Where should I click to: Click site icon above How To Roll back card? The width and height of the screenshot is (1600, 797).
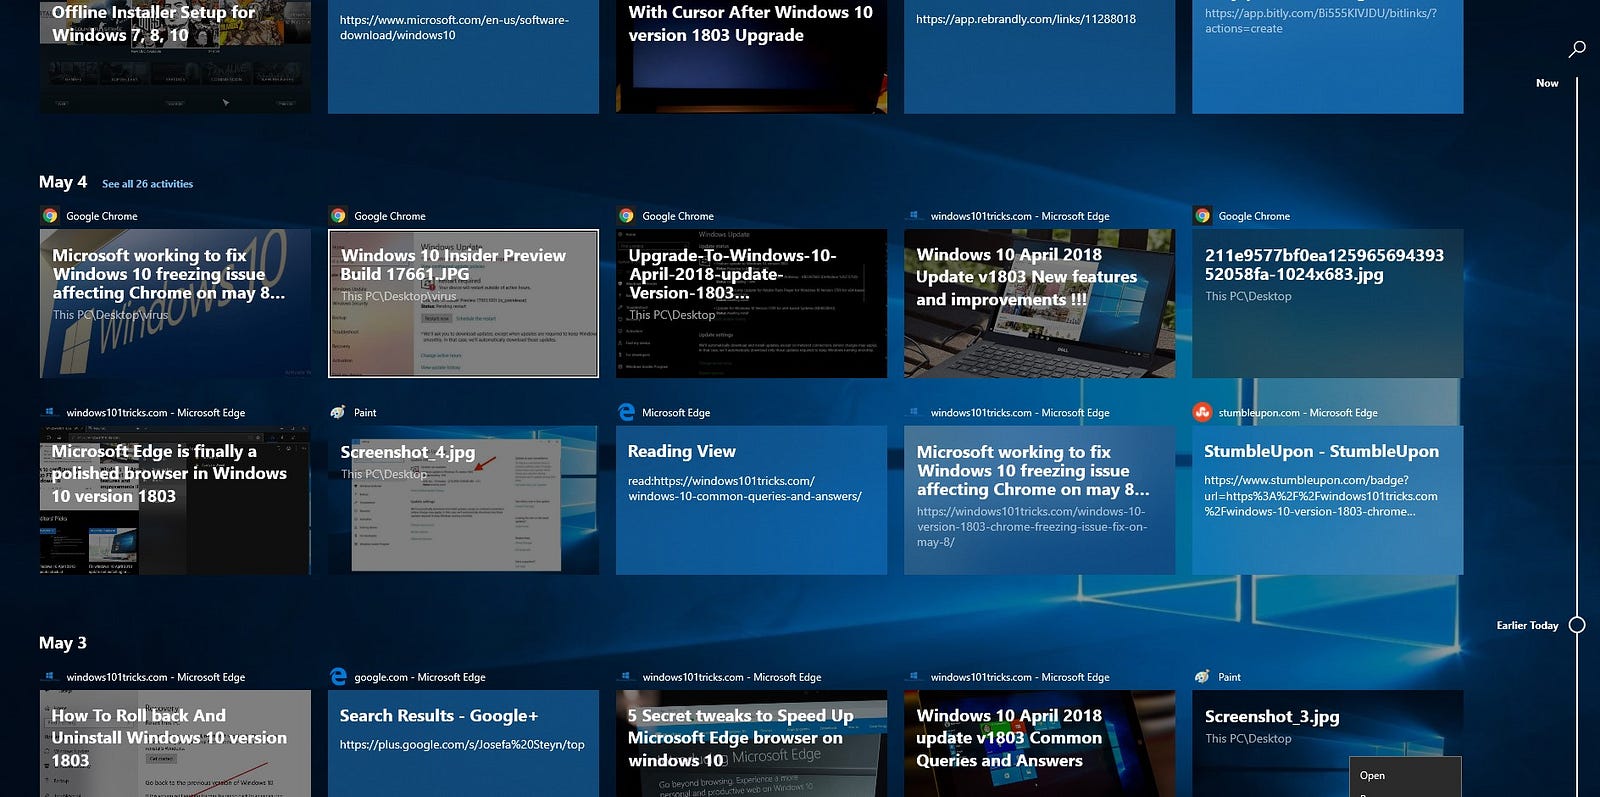click(50, 677)
